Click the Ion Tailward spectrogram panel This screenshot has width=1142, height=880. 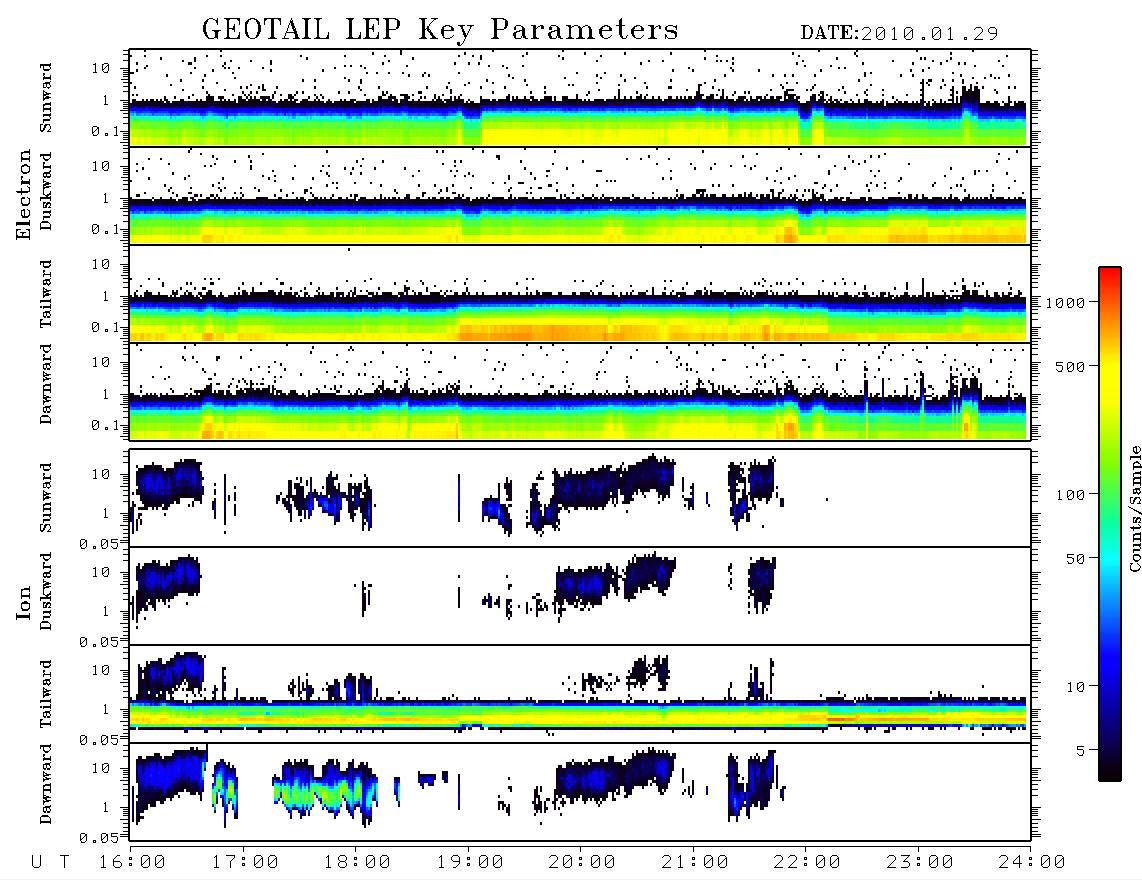click(580, 694)
